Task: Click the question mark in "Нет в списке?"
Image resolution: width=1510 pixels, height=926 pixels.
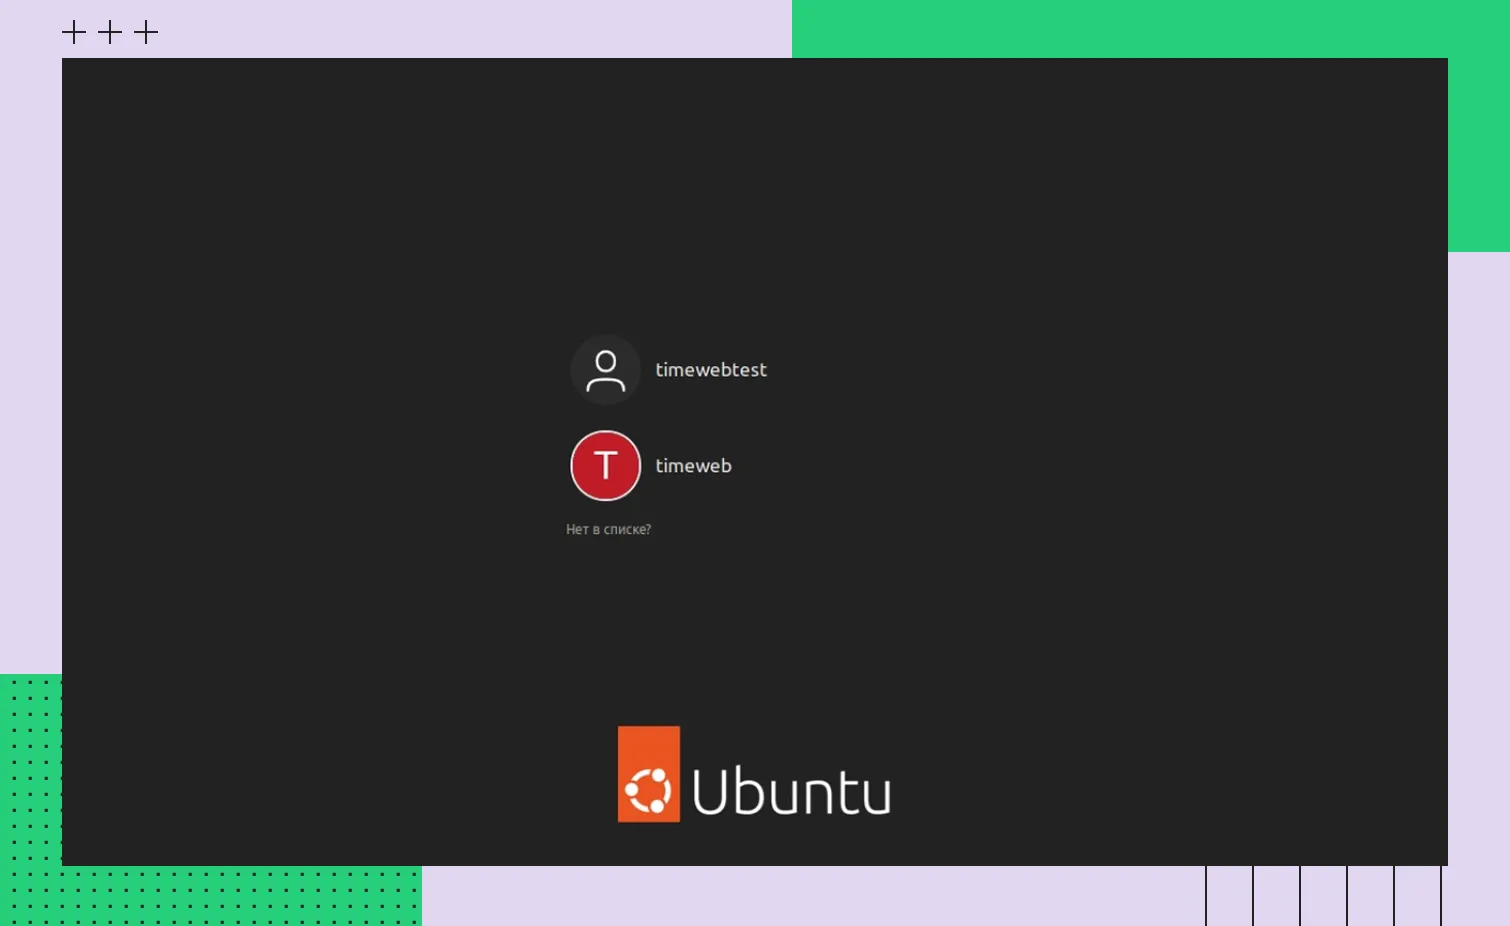Action: [x=648, y=530]
